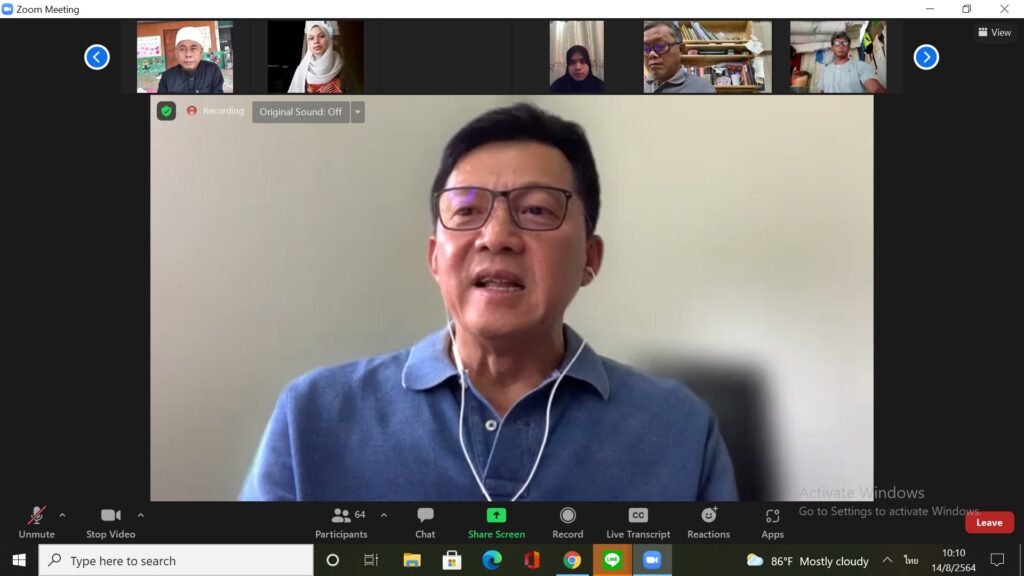Click the Record button

click(568, 522)
